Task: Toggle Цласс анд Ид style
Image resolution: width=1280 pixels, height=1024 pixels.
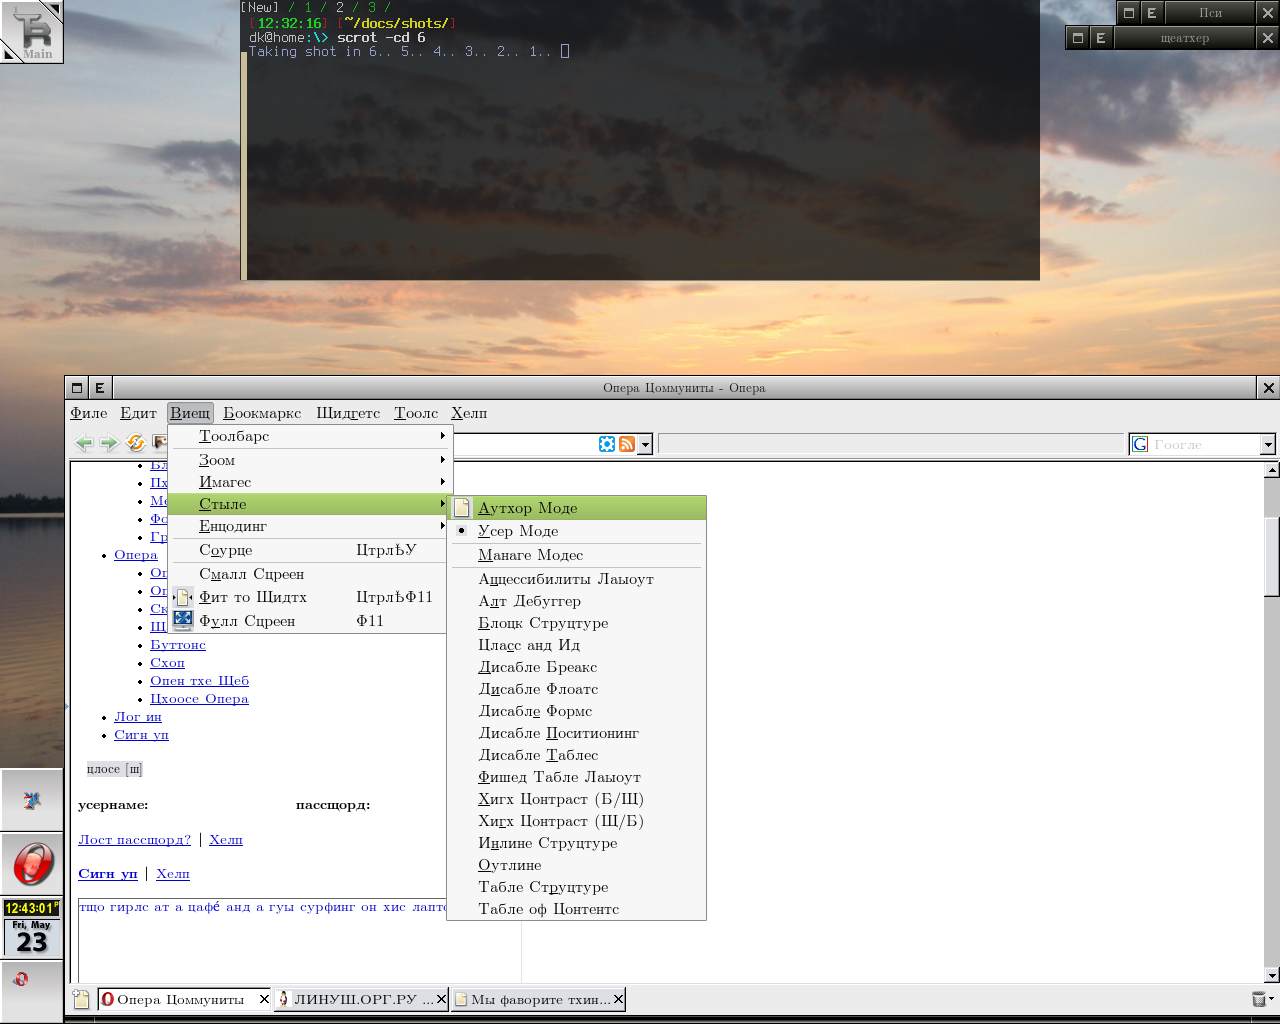Action: (x=577, y=645)
